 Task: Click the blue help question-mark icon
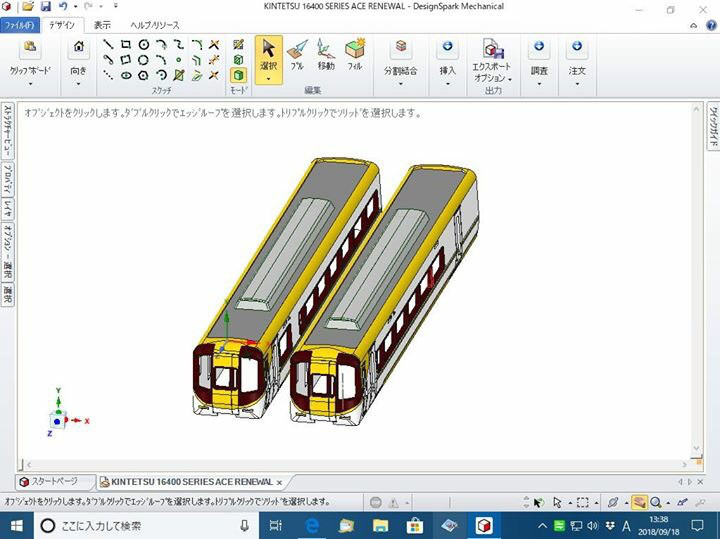[x=711, y=25]
